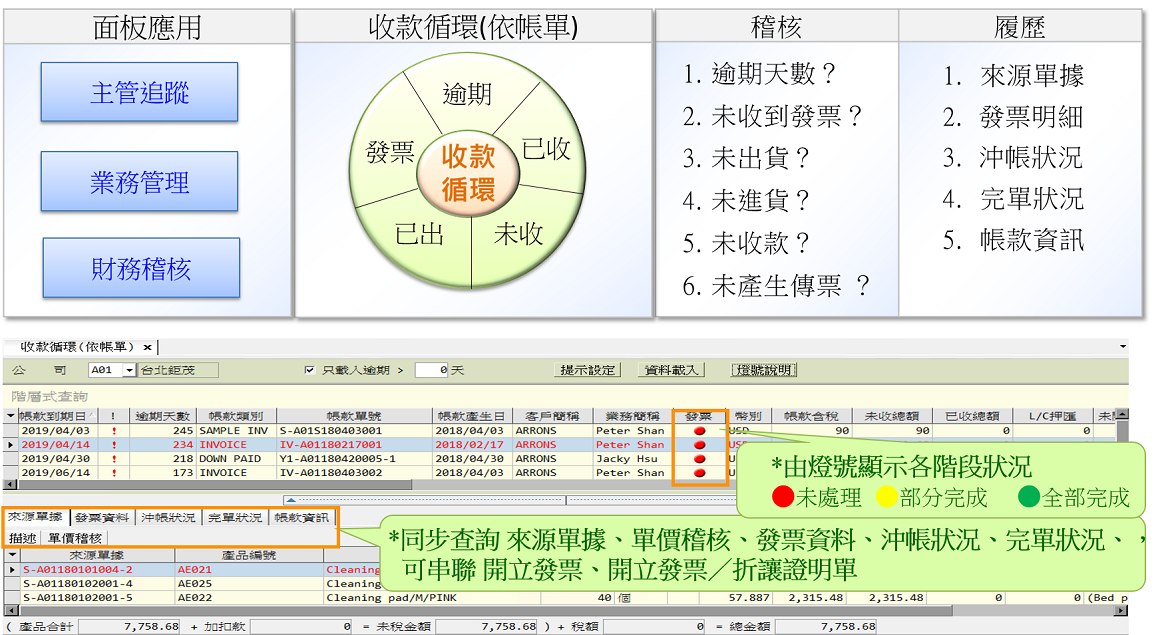Select the cell IV-A01180403002
1170x635 pixels.
click(x=354, y=473)
